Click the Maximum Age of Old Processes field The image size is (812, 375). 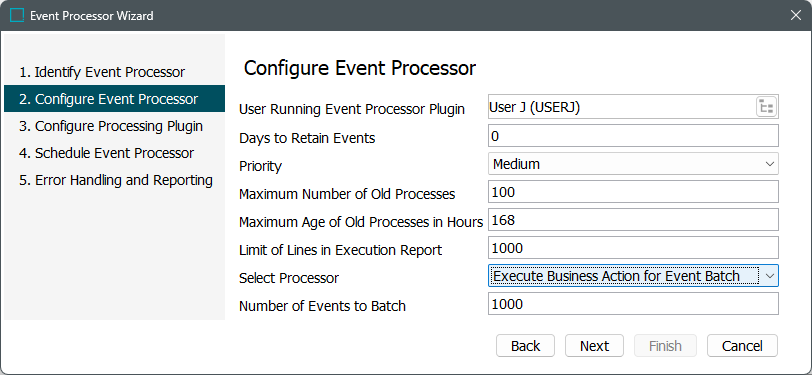(633, 220)
